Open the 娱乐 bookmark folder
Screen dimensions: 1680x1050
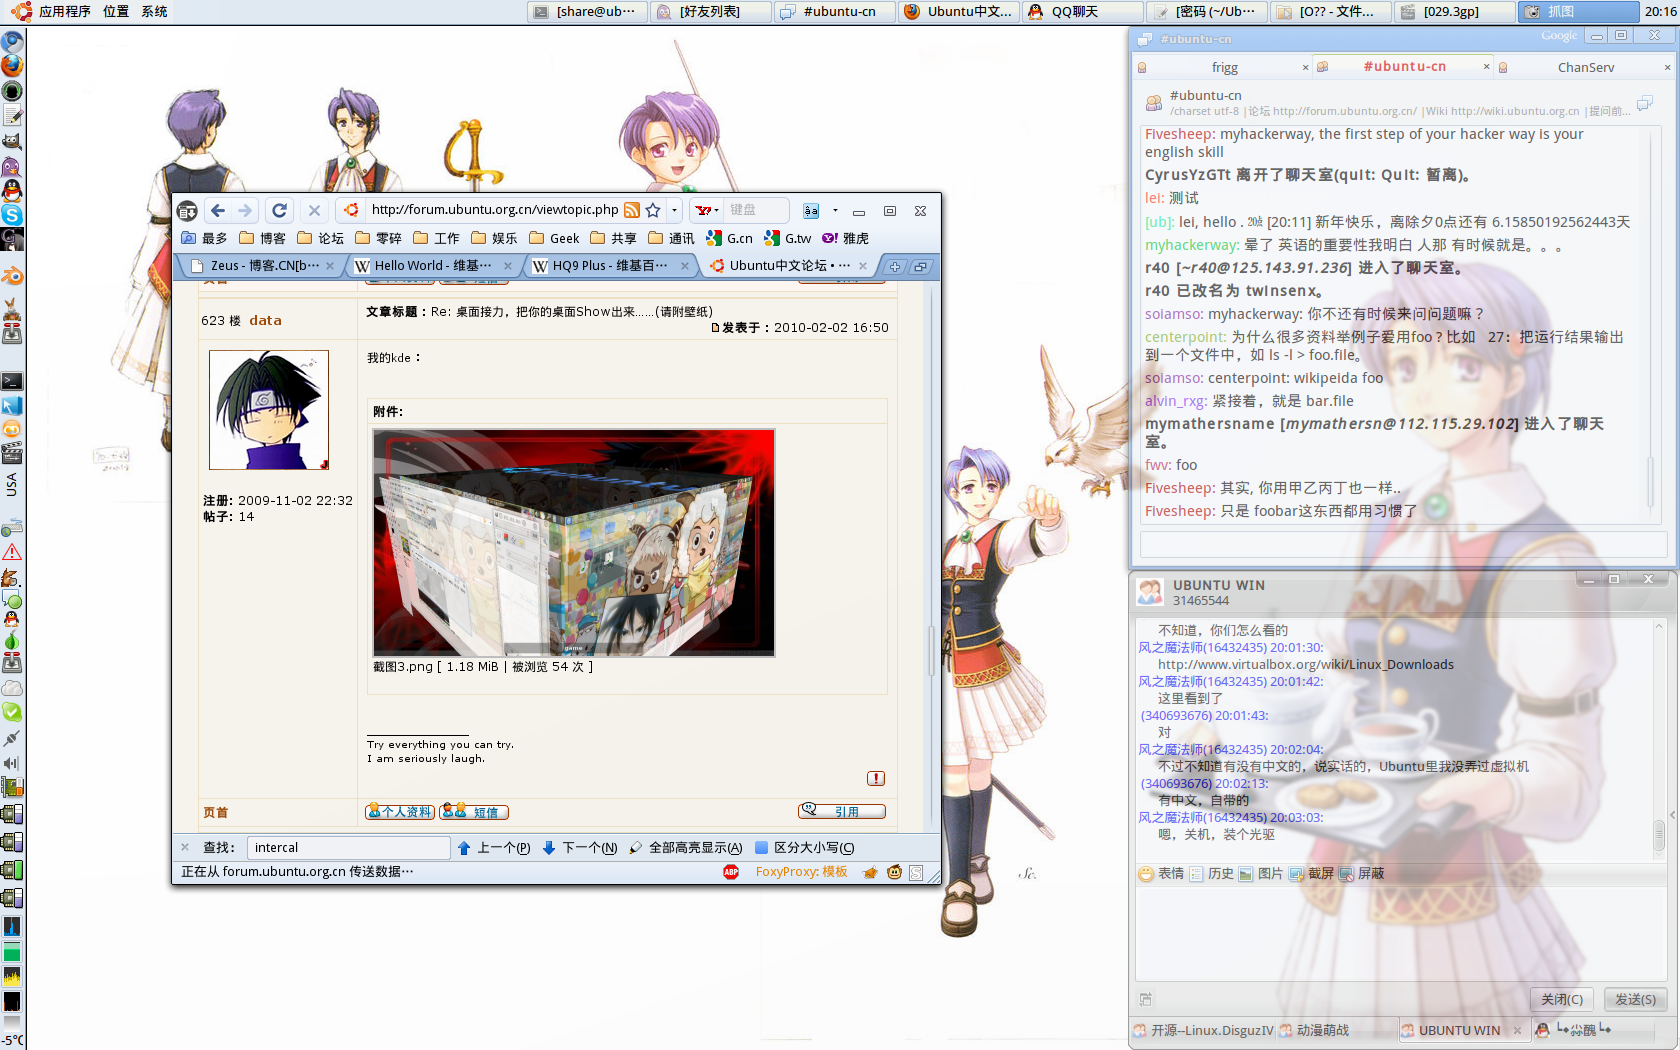(494, 238)
